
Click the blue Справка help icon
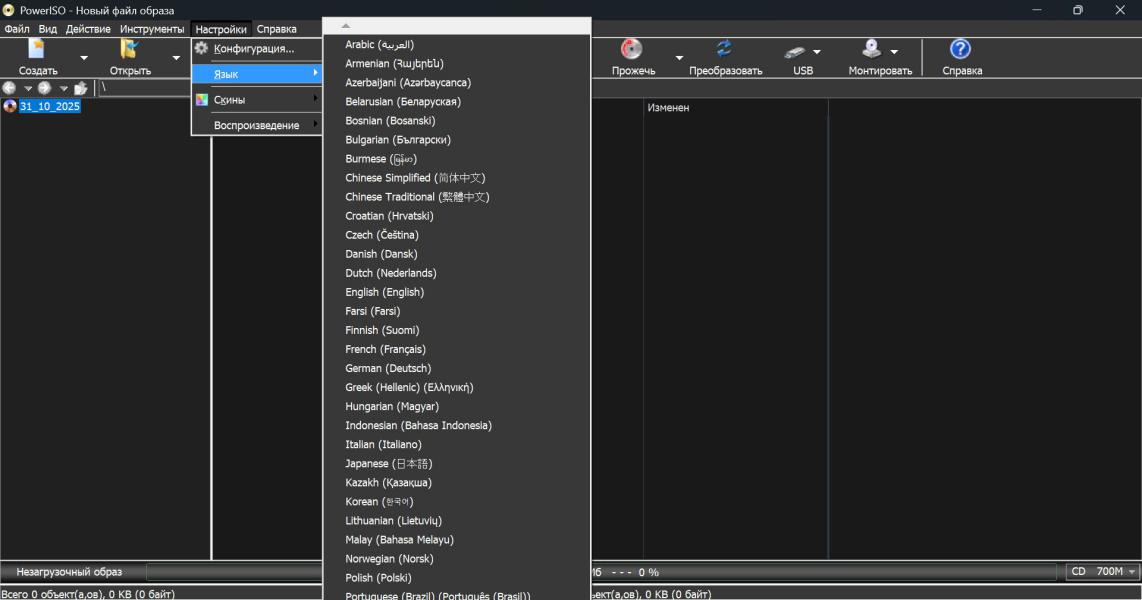tap(961, 50)
